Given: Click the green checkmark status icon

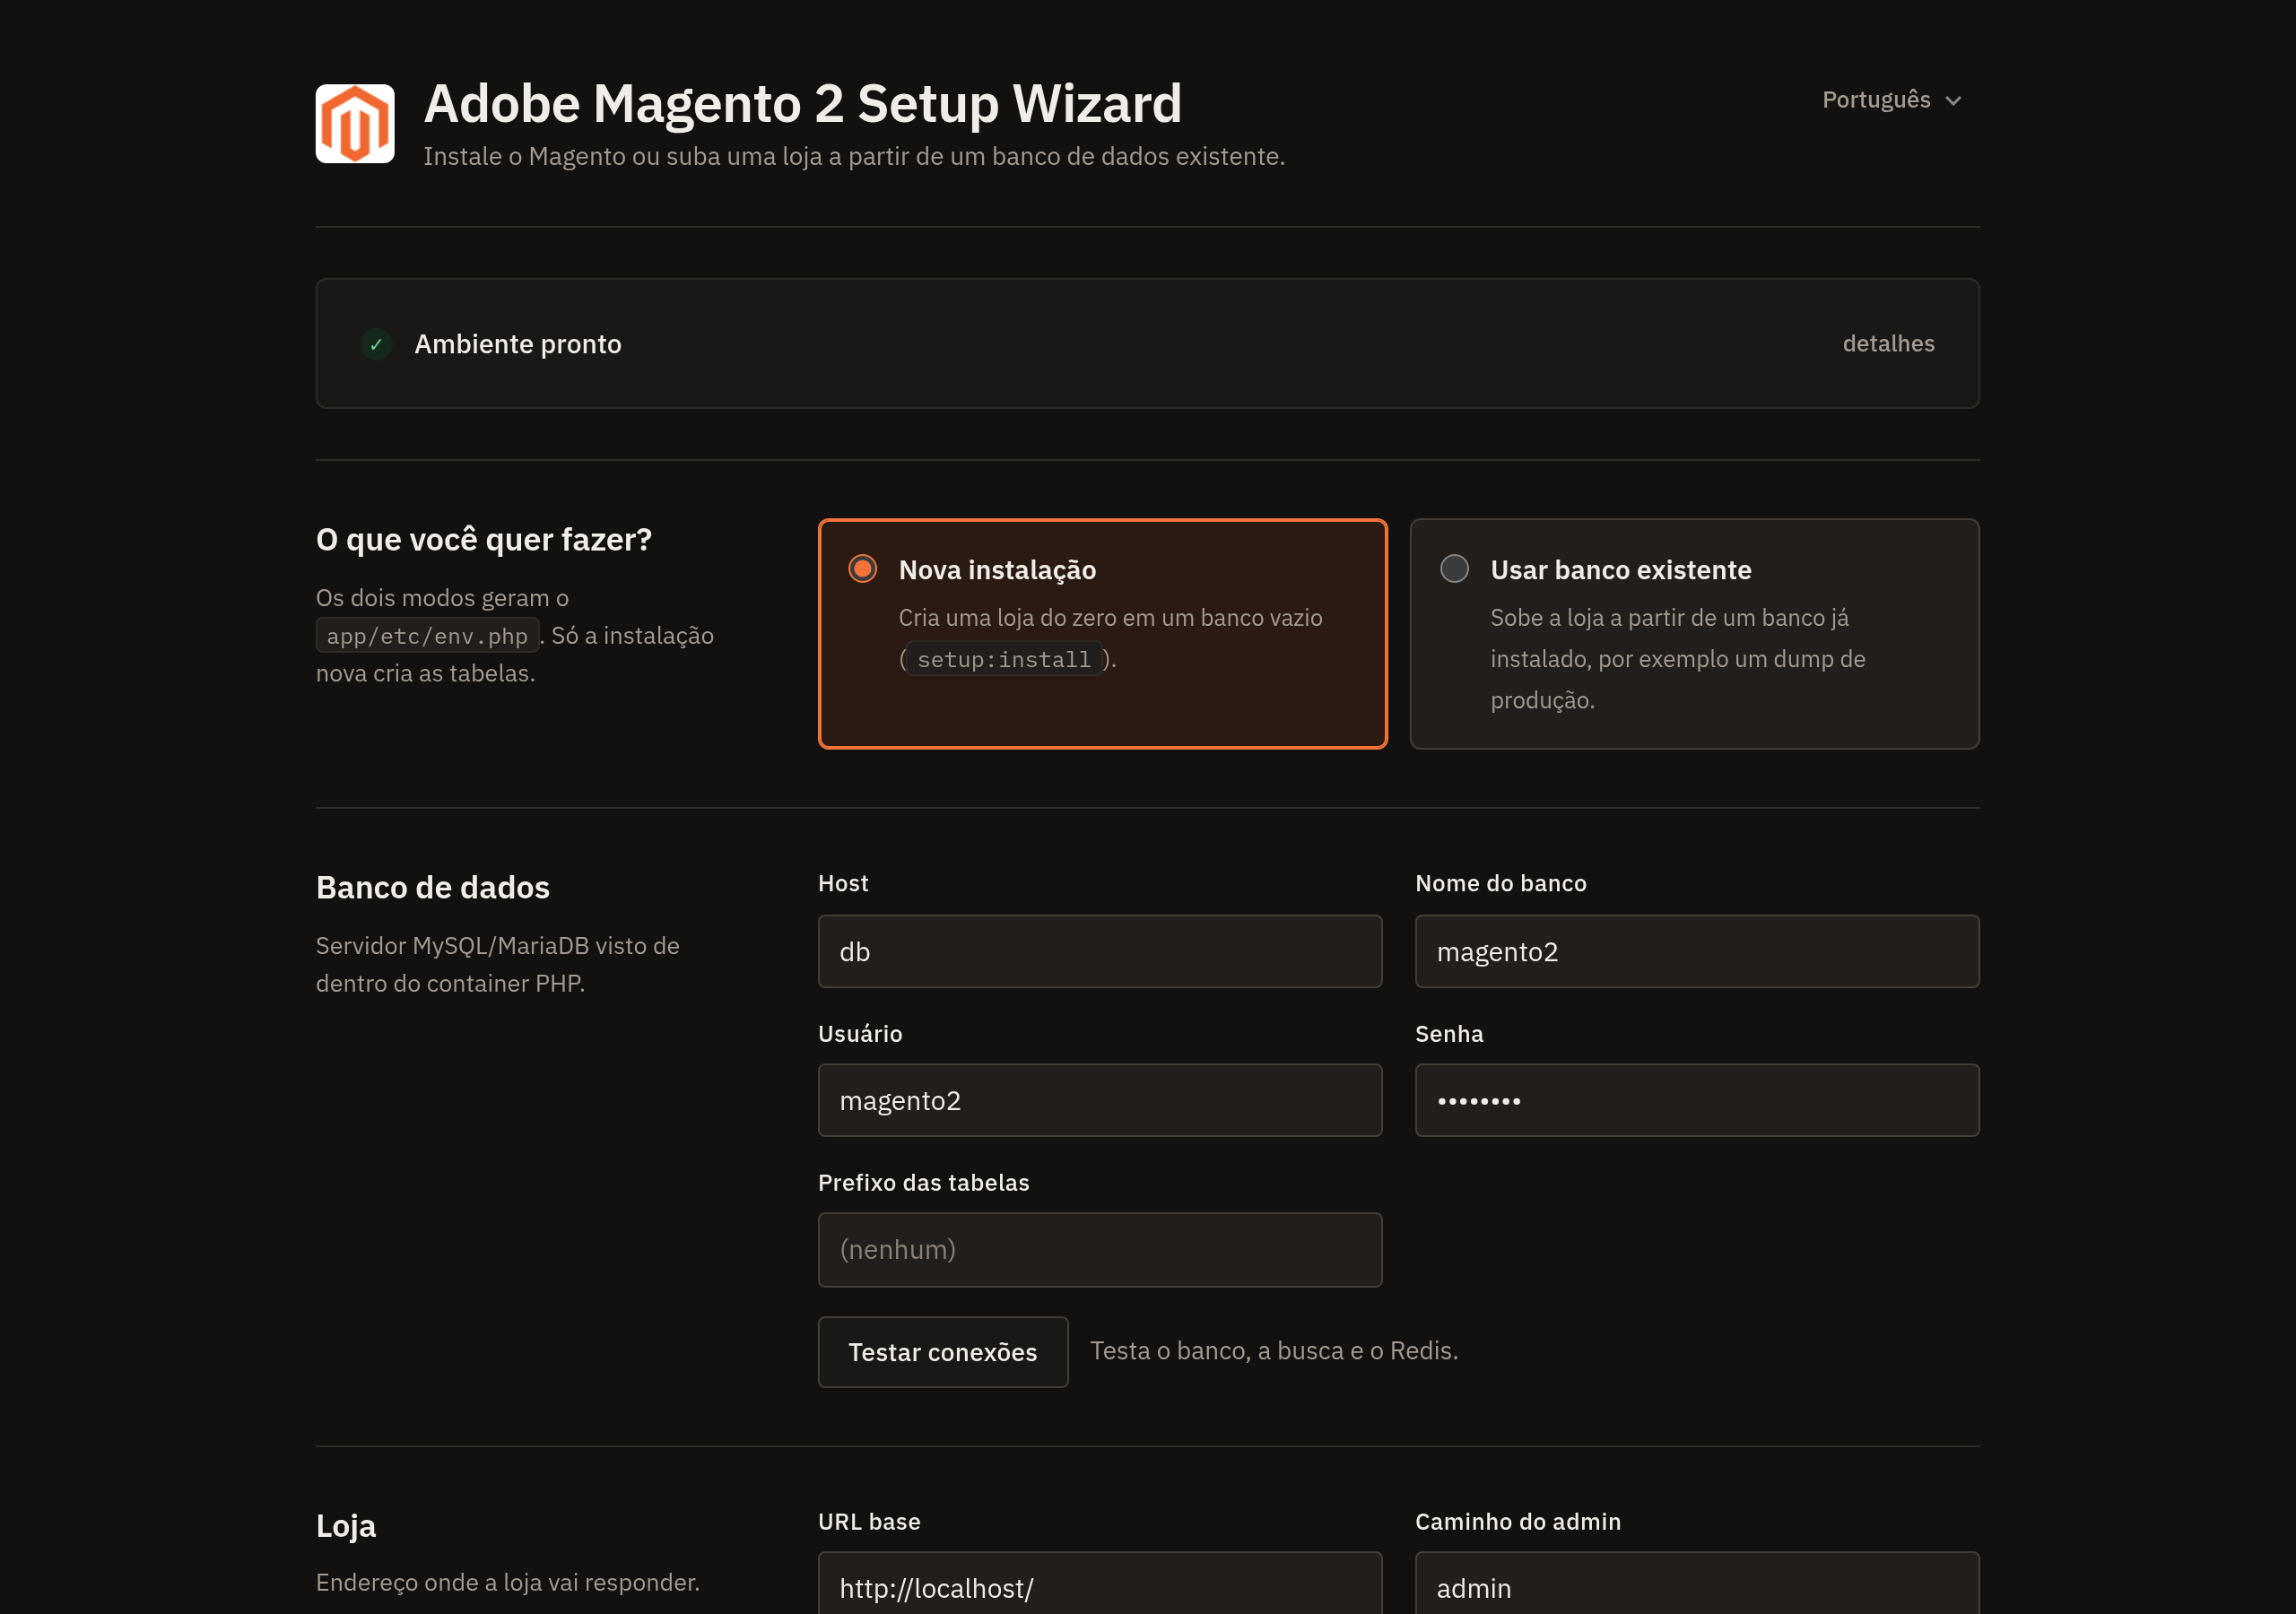Looking at the screenshot, I should tap(376, 344).
